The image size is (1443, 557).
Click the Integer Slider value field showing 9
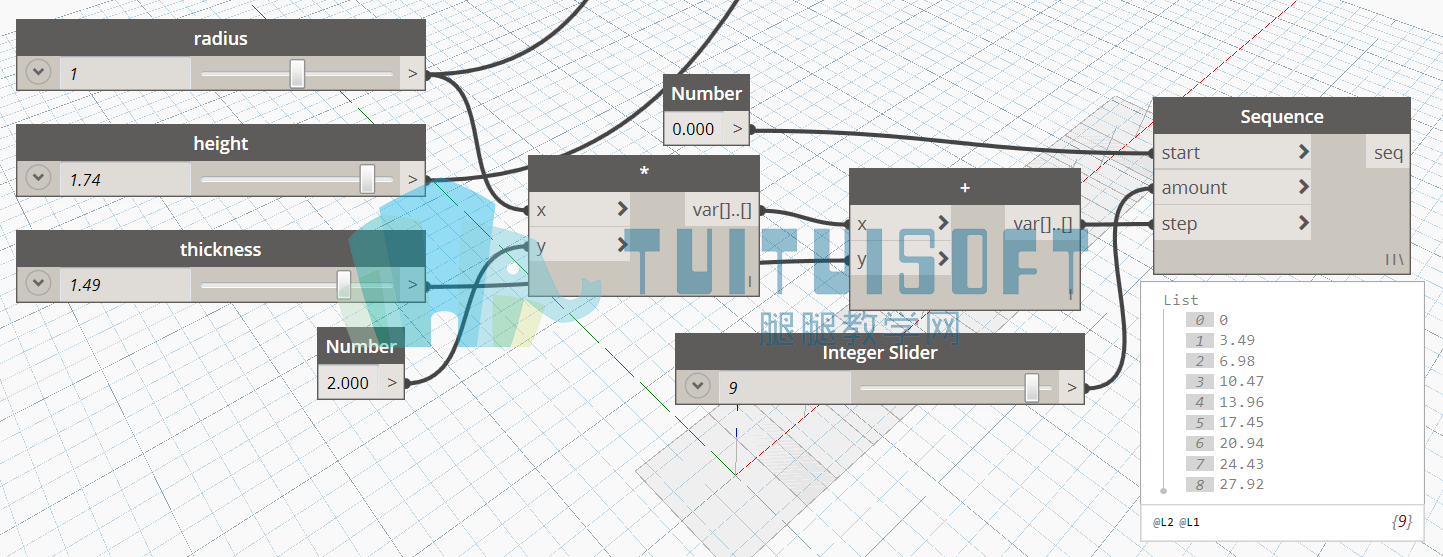784,387
